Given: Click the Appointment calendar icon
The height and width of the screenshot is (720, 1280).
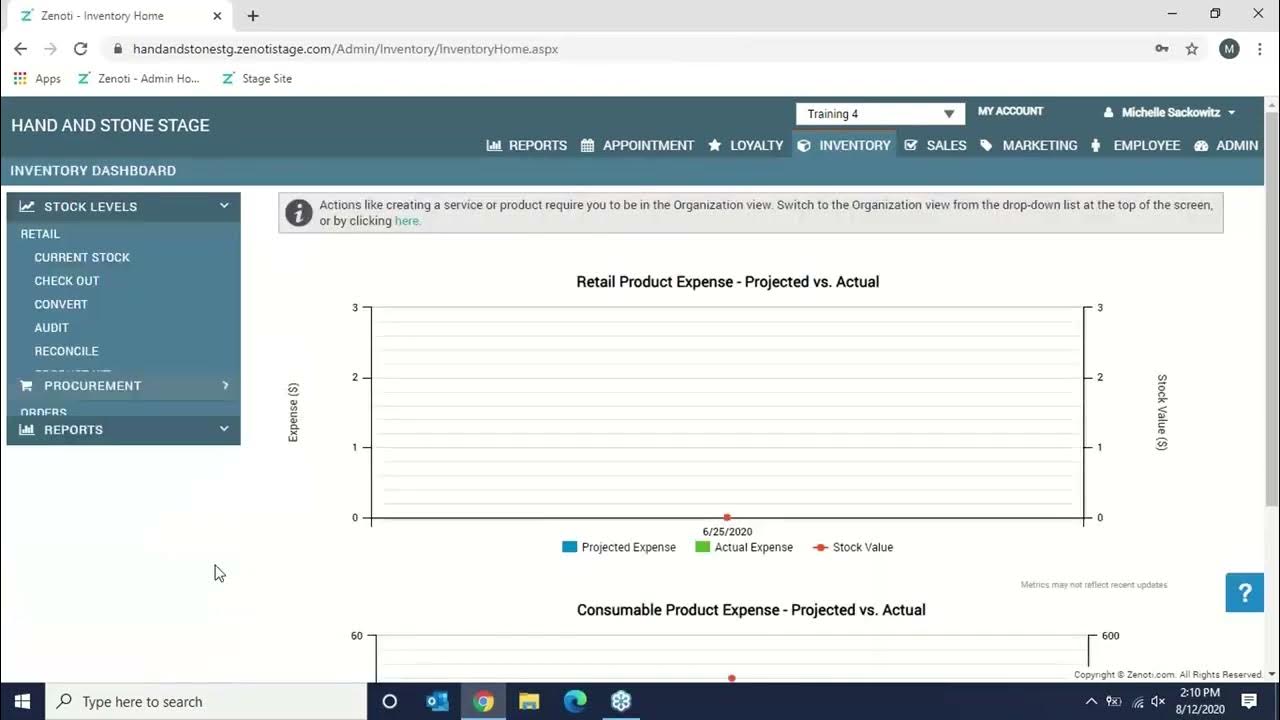Looking at the screenshot, I should coord(588,145).
